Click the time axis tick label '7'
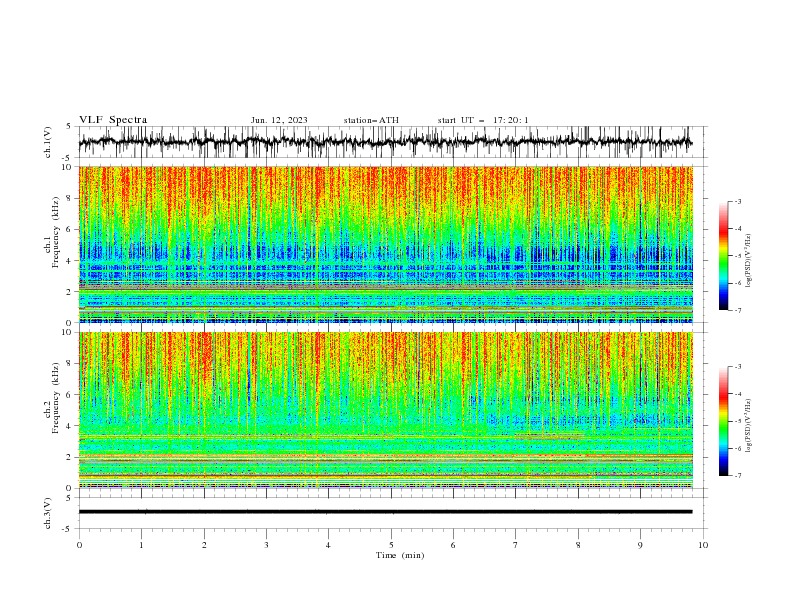 click(x=516, y=545)
